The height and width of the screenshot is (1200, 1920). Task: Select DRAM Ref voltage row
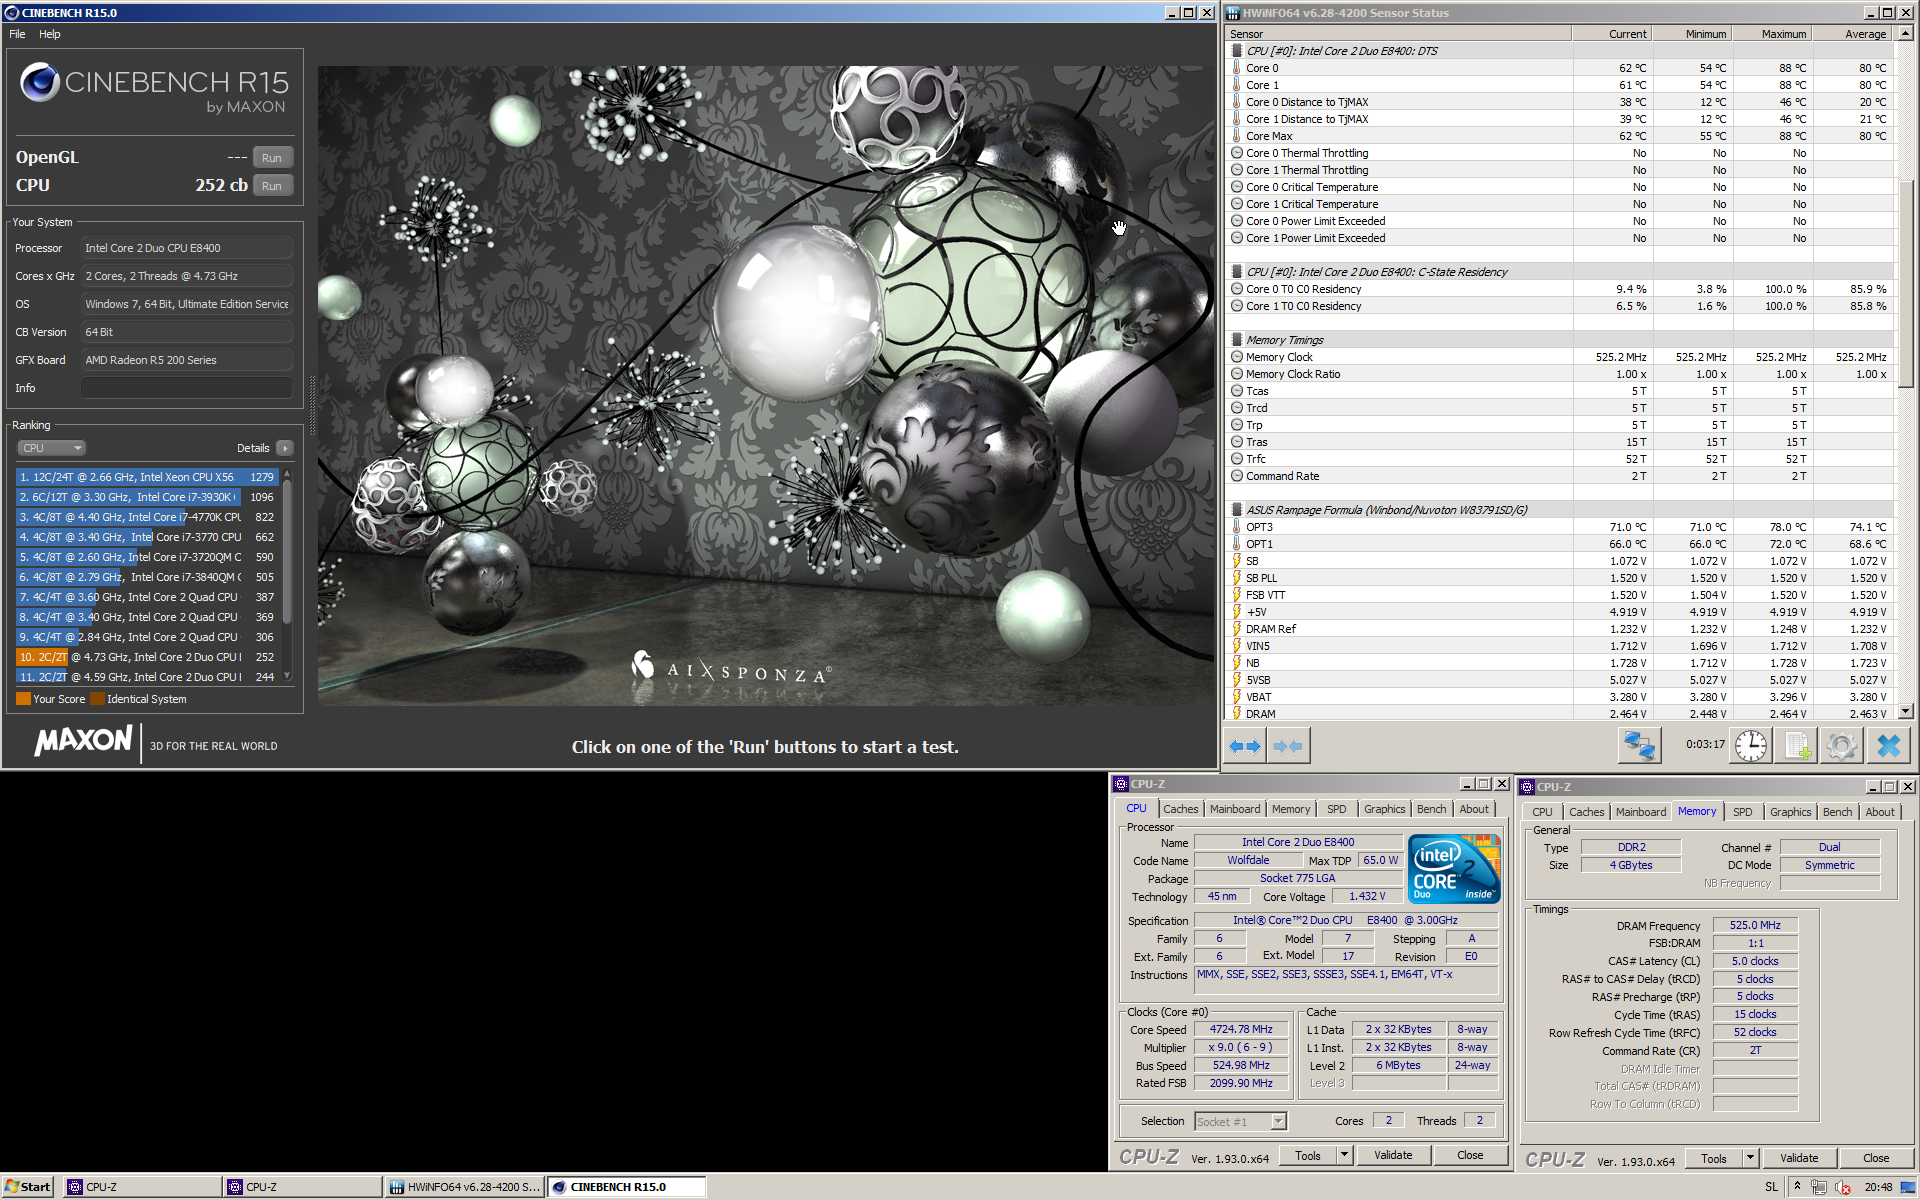[1560, 629]
